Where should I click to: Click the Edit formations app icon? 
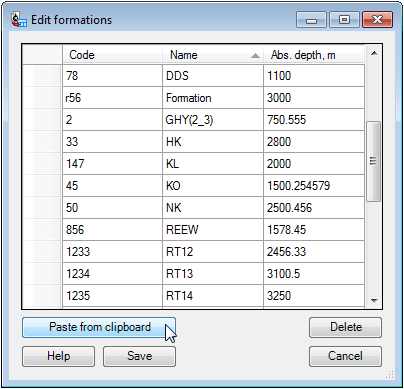18,20
